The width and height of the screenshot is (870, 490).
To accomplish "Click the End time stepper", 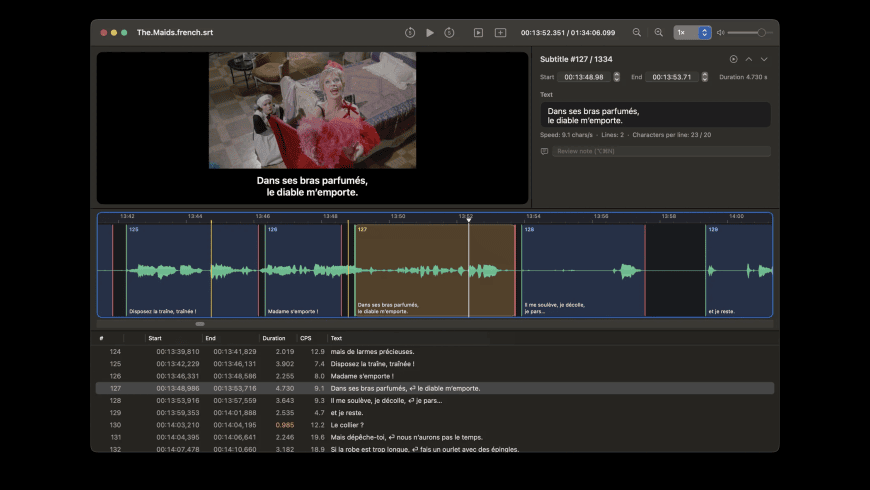I will point(705,77).
